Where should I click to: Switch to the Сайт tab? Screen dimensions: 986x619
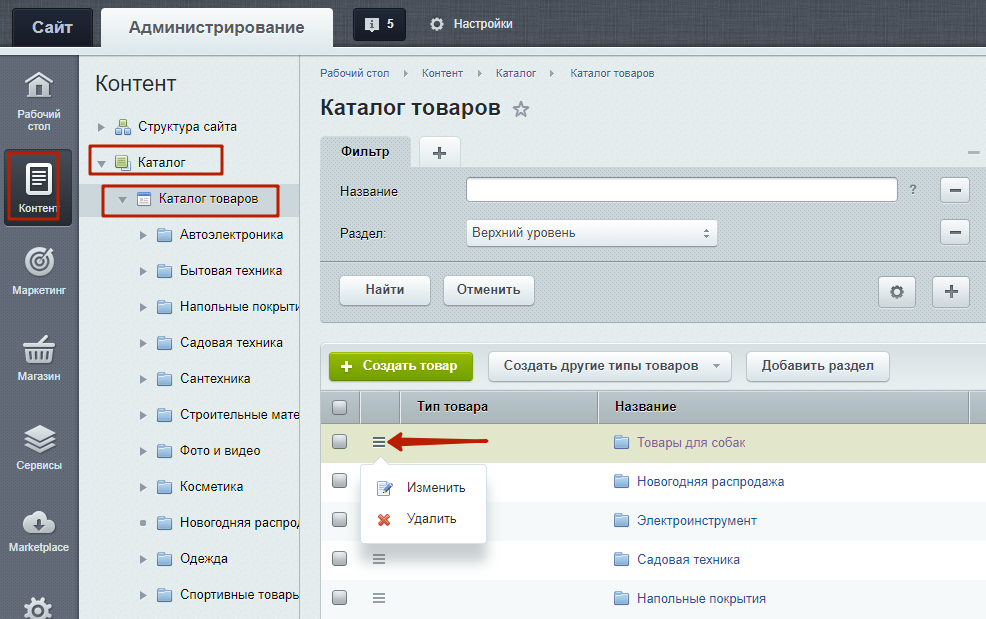coord(52,27)
